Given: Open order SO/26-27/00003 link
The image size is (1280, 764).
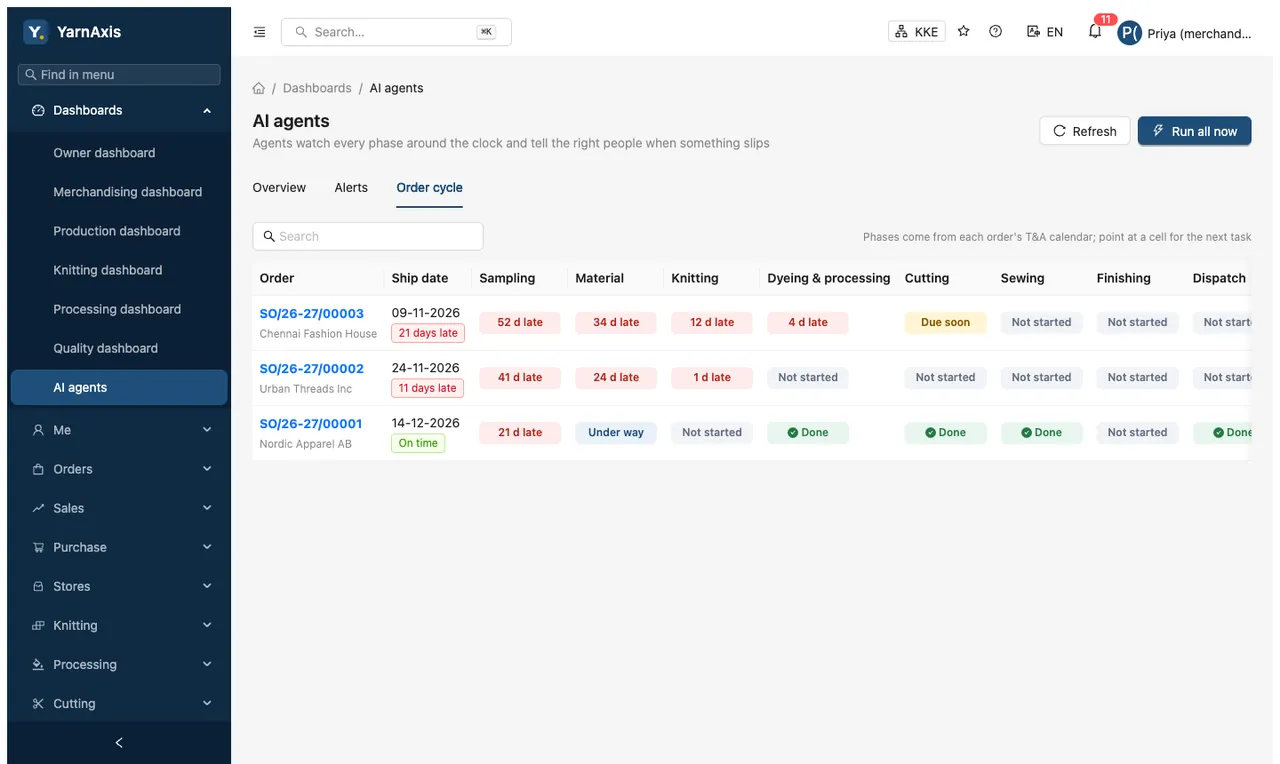Looking at the screenshot, I should [312, 313].
